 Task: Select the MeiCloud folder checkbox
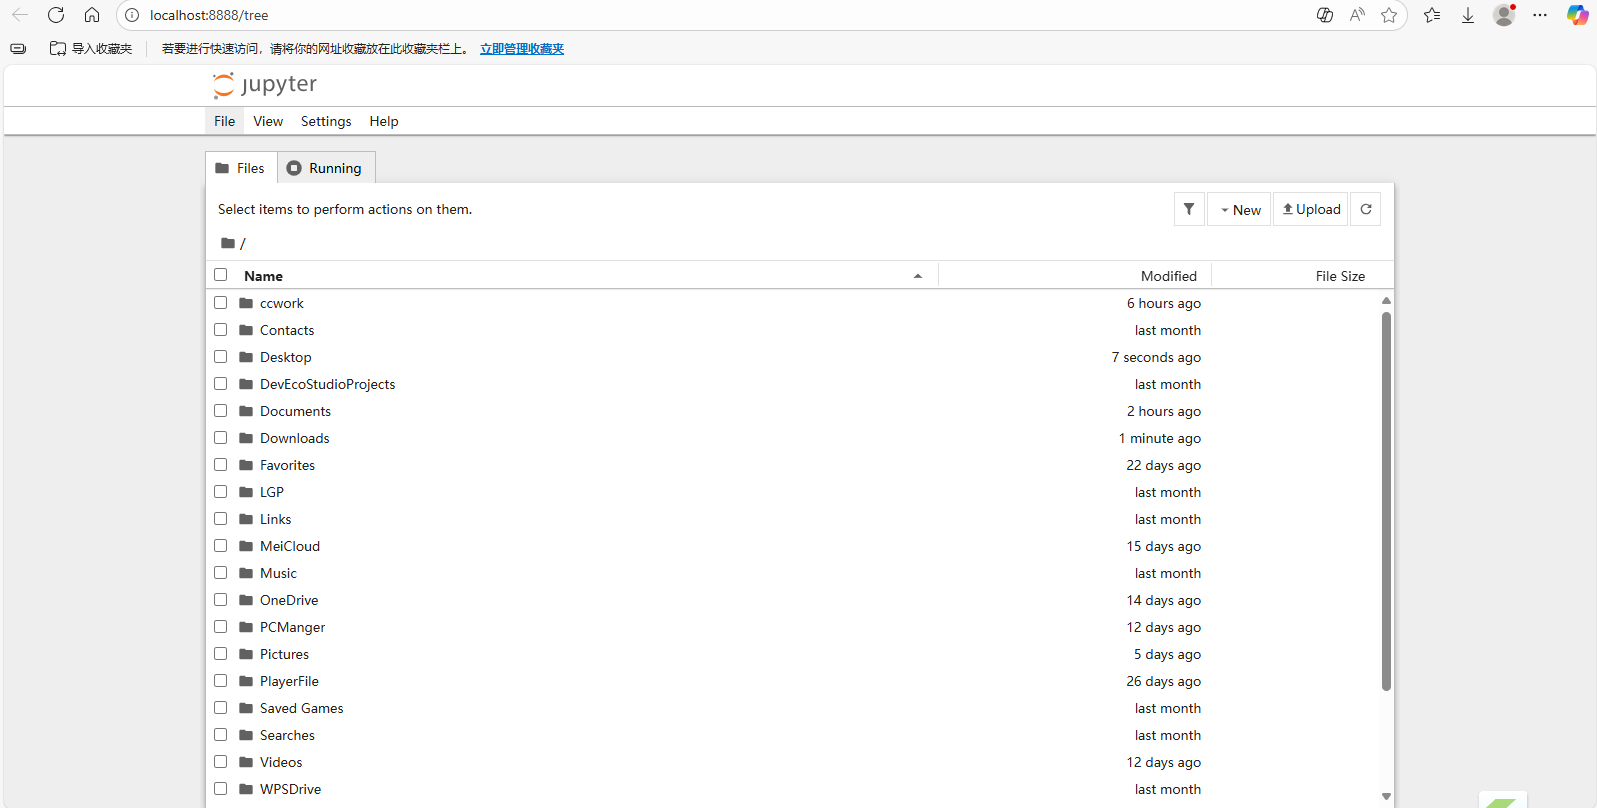tap(221, 546)
